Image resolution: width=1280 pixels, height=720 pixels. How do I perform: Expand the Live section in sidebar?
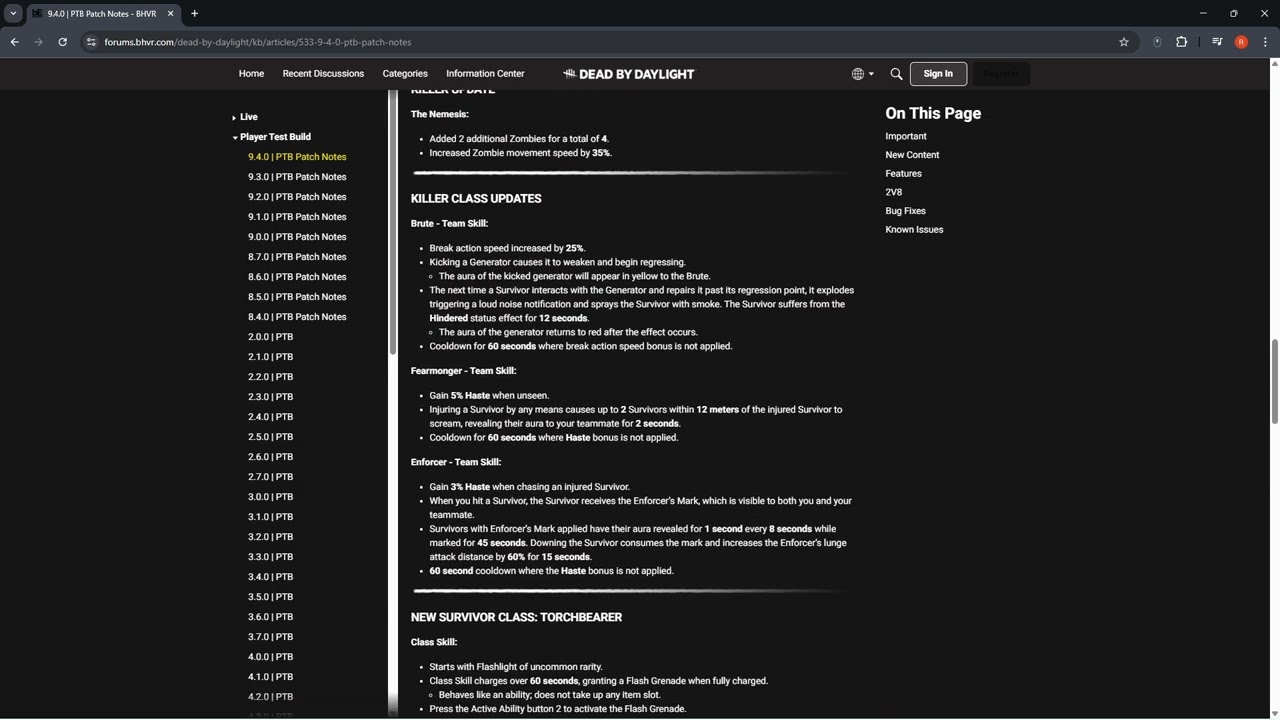tap(234, 117)
